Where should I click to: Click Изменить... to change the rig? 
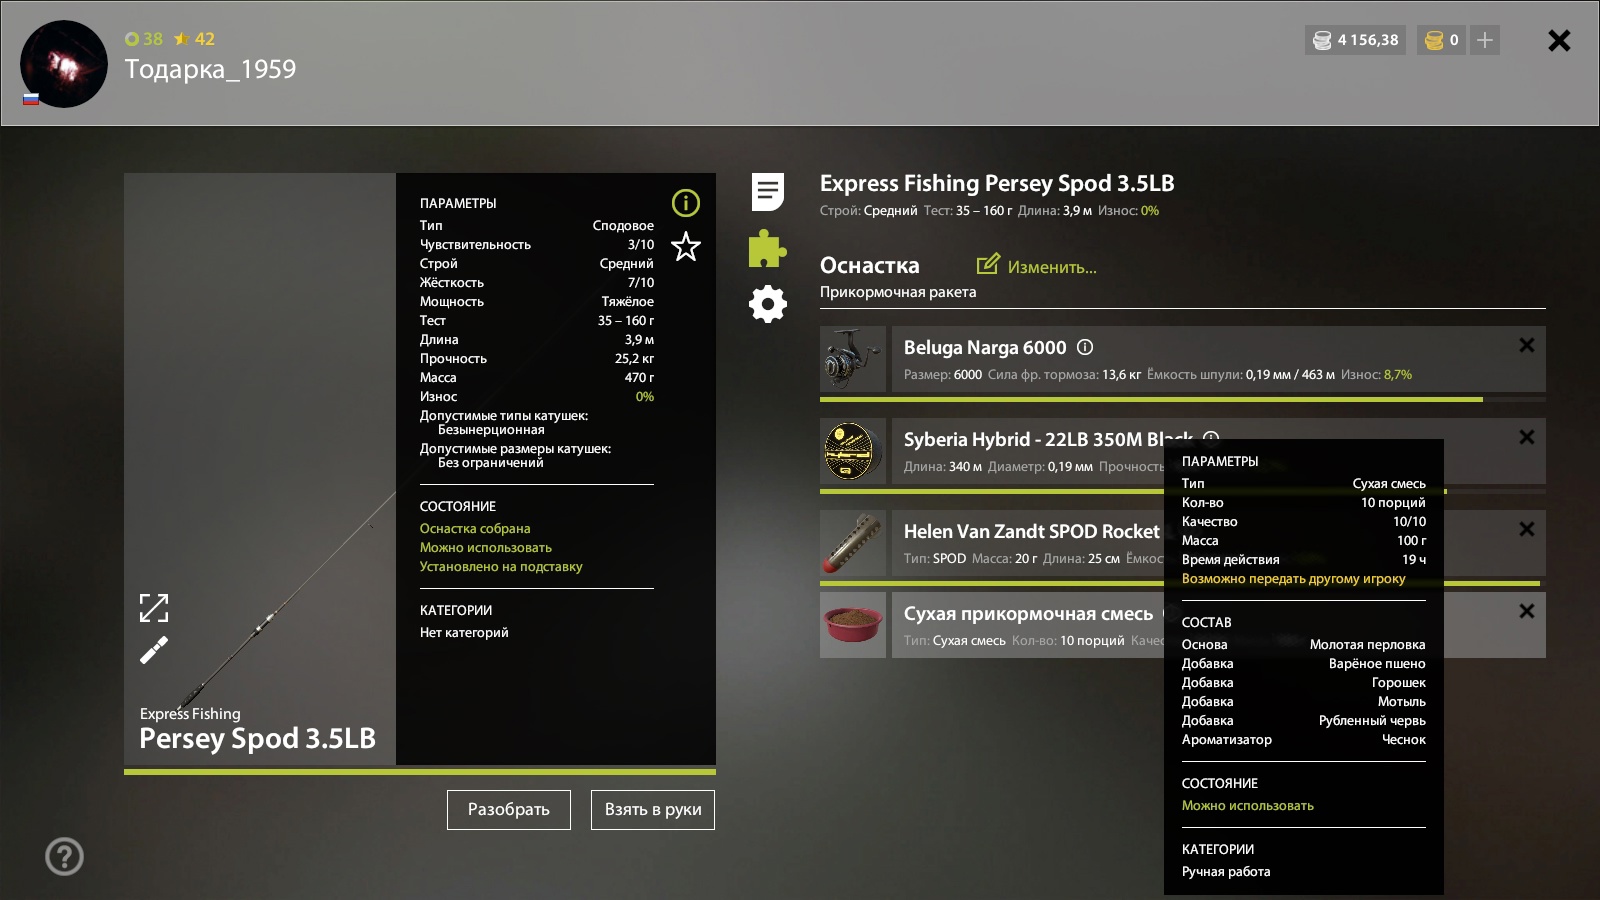tap(1036, 266)
